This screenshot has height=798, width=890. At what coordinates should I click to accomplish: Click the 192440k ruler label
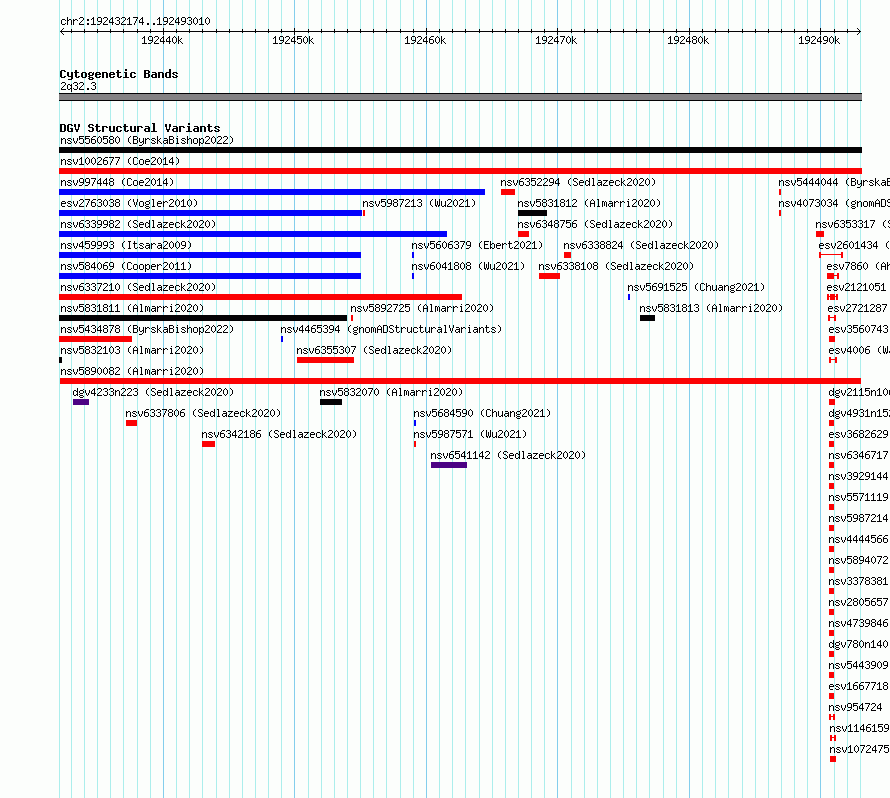[162, 40]
